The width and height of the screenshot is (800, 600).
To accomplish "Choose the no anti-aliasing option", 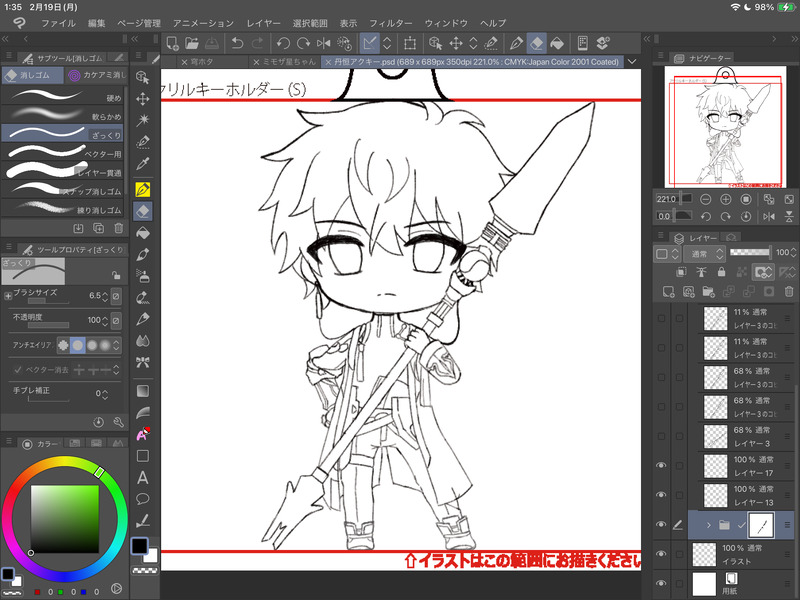I will tap(63, 345).
